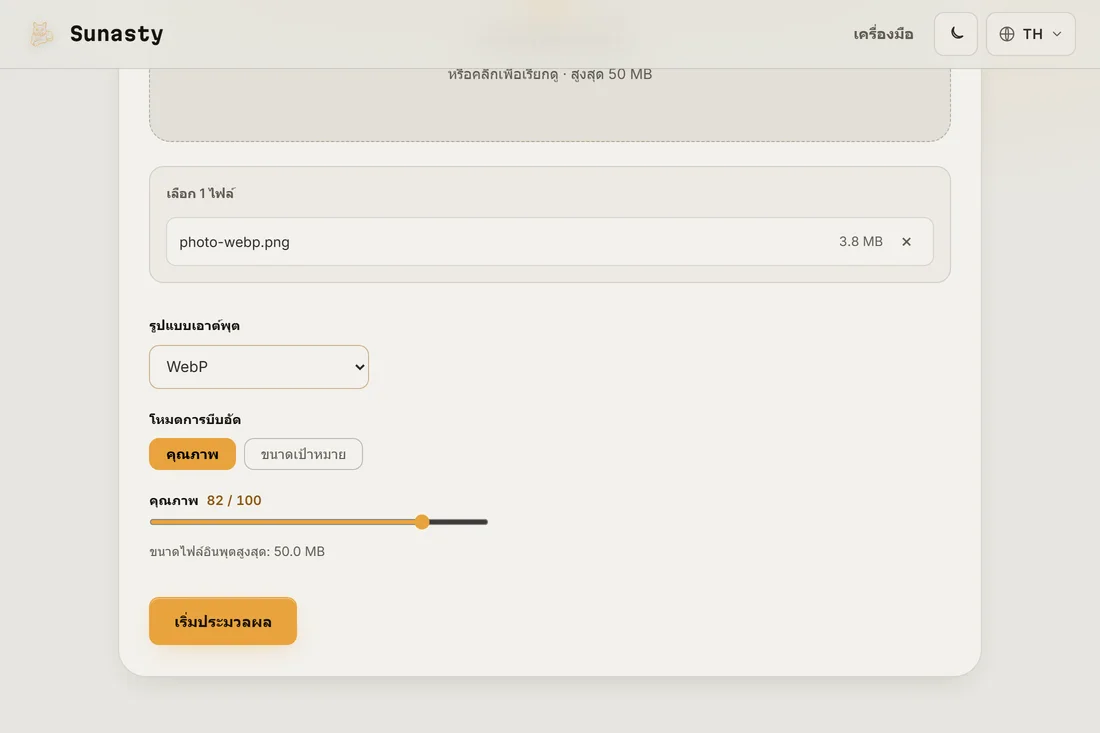Switch to ขนาดเป้าหมาย target size mode

(303, 454)
